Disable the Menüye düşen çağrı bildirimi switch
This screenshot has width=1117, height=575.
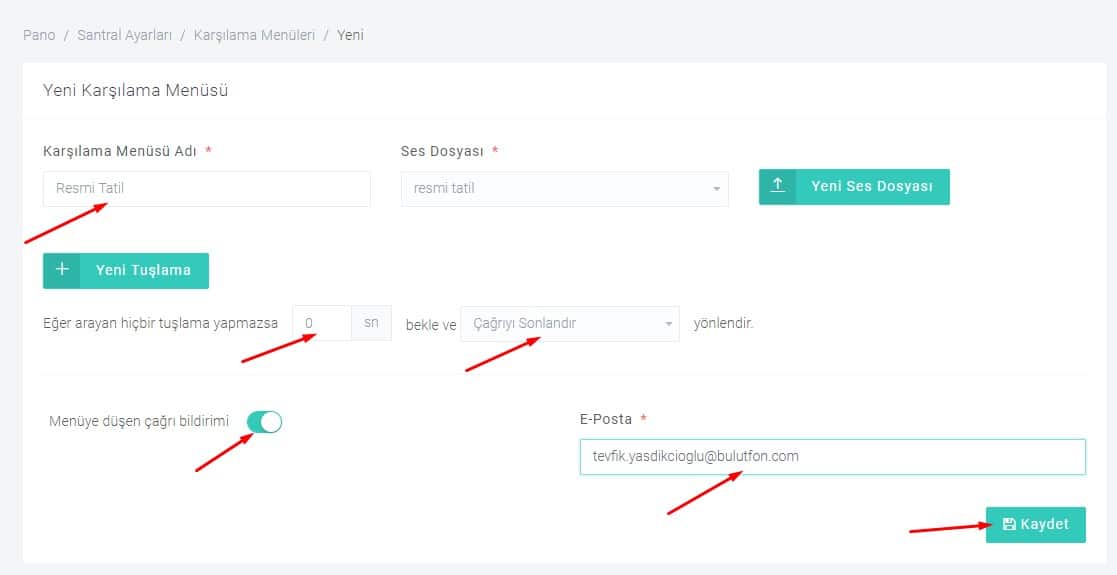point(265,422)
